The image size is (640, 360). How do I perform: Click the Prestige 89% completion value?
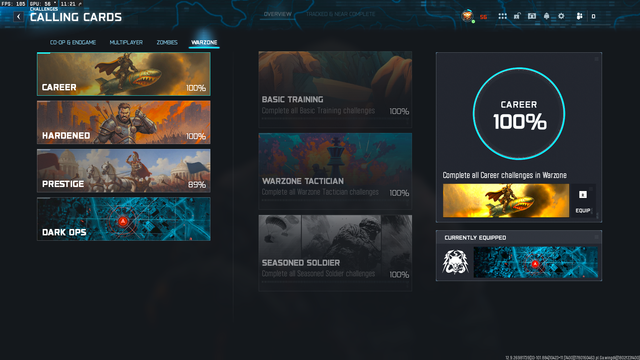pyautogui.click(x=197, y=184)
